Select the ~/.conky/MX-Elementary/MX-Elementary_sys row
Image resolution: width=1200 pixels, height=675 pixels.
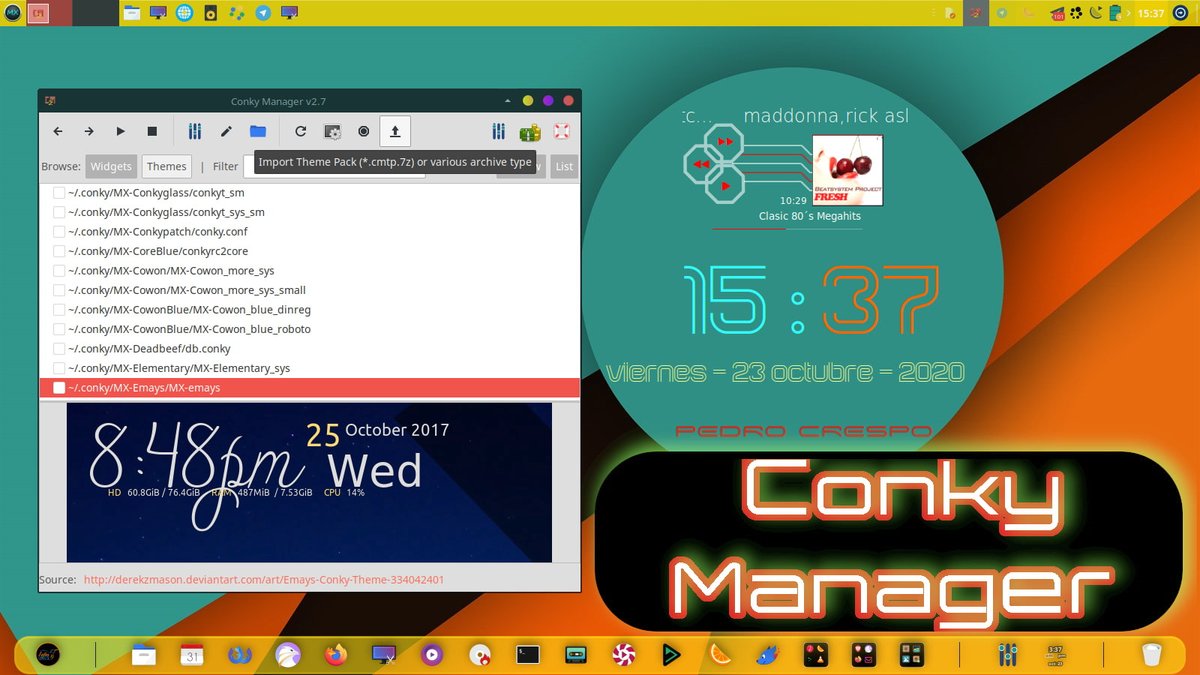(309, 368)
